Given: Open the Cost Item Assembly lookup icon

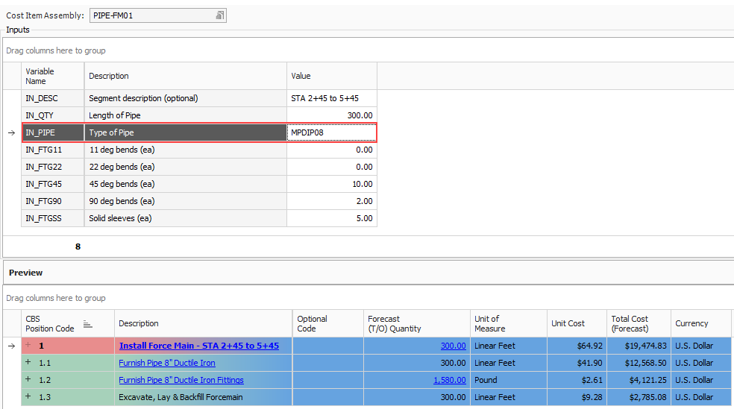Looking at the screenshot, I should click(x=220, y=15).
